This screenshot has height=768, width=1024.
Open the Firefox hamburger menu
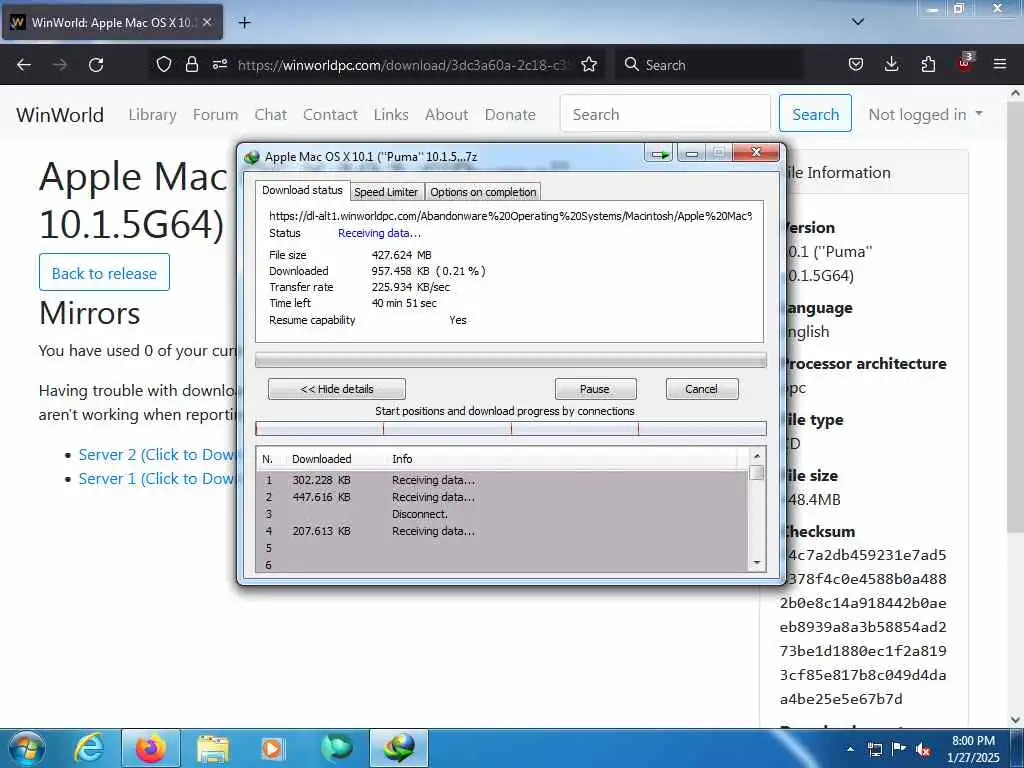tap(1000, 64)
